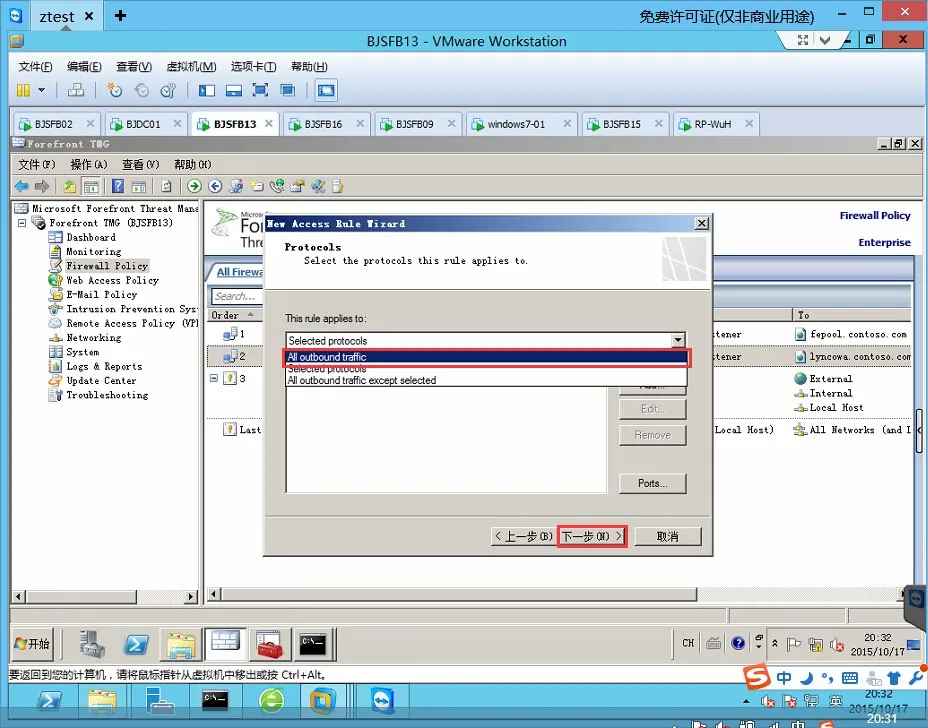This screenshot has height=728, width=928.
Task: Click the Search... field in Firewall Policy
Action: tap(237, 296)
